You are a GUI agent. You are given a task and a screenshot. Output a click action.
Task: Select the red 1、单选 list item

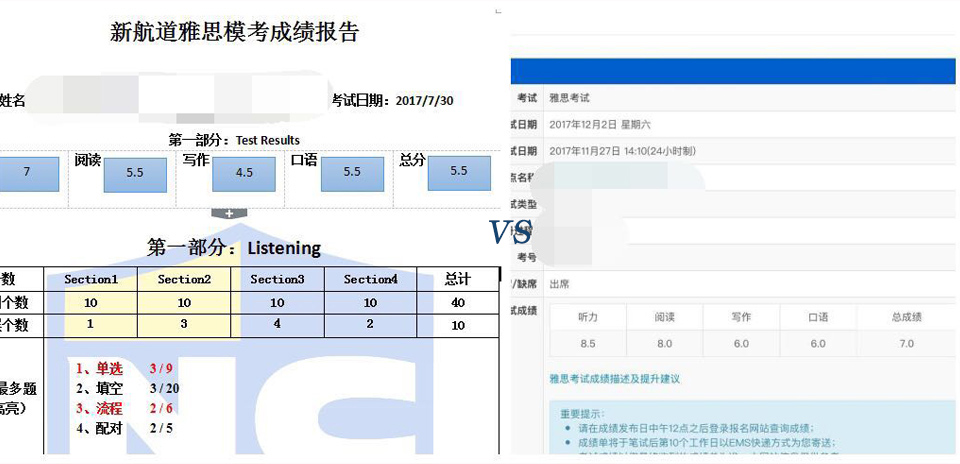point(99,368)
